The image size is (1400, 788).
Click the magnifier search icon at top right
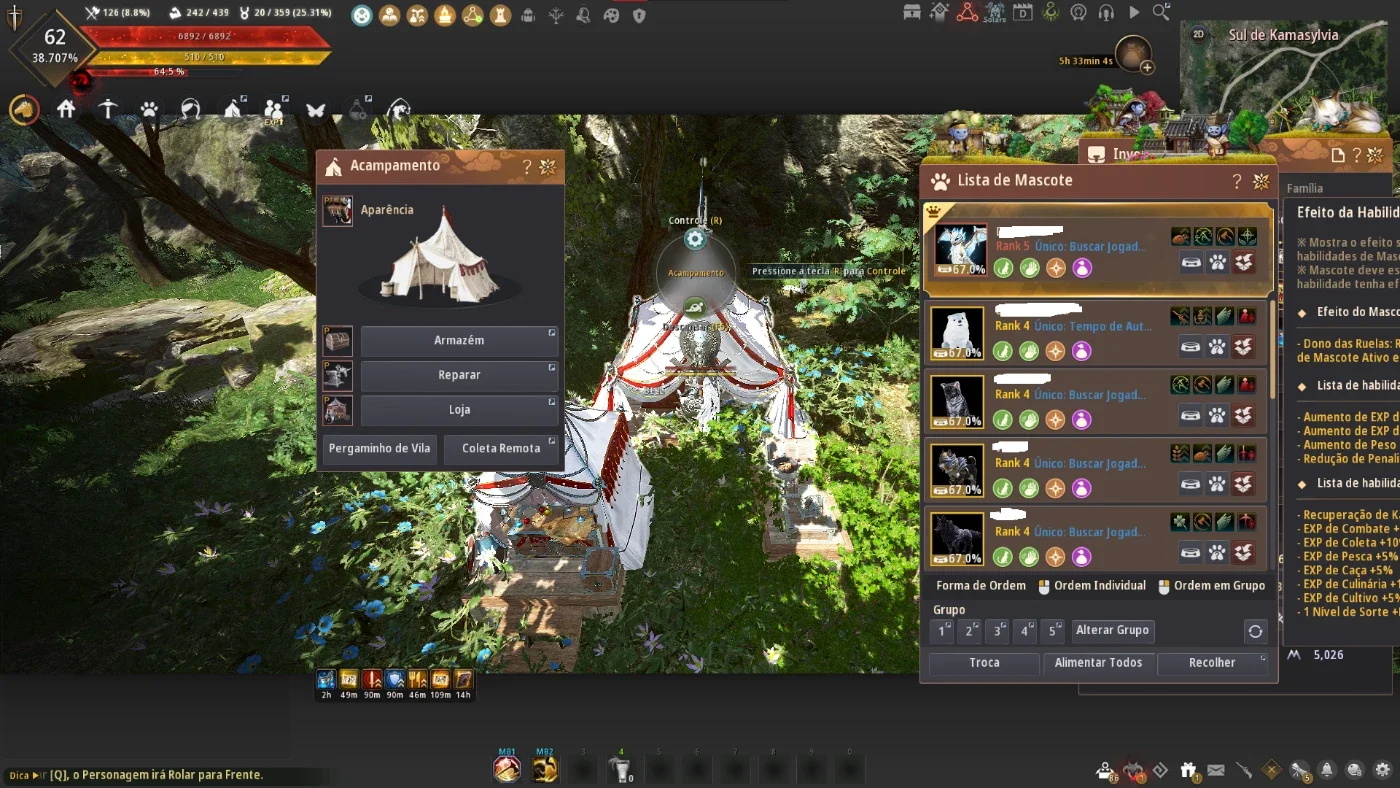[x=1161, y=12]
